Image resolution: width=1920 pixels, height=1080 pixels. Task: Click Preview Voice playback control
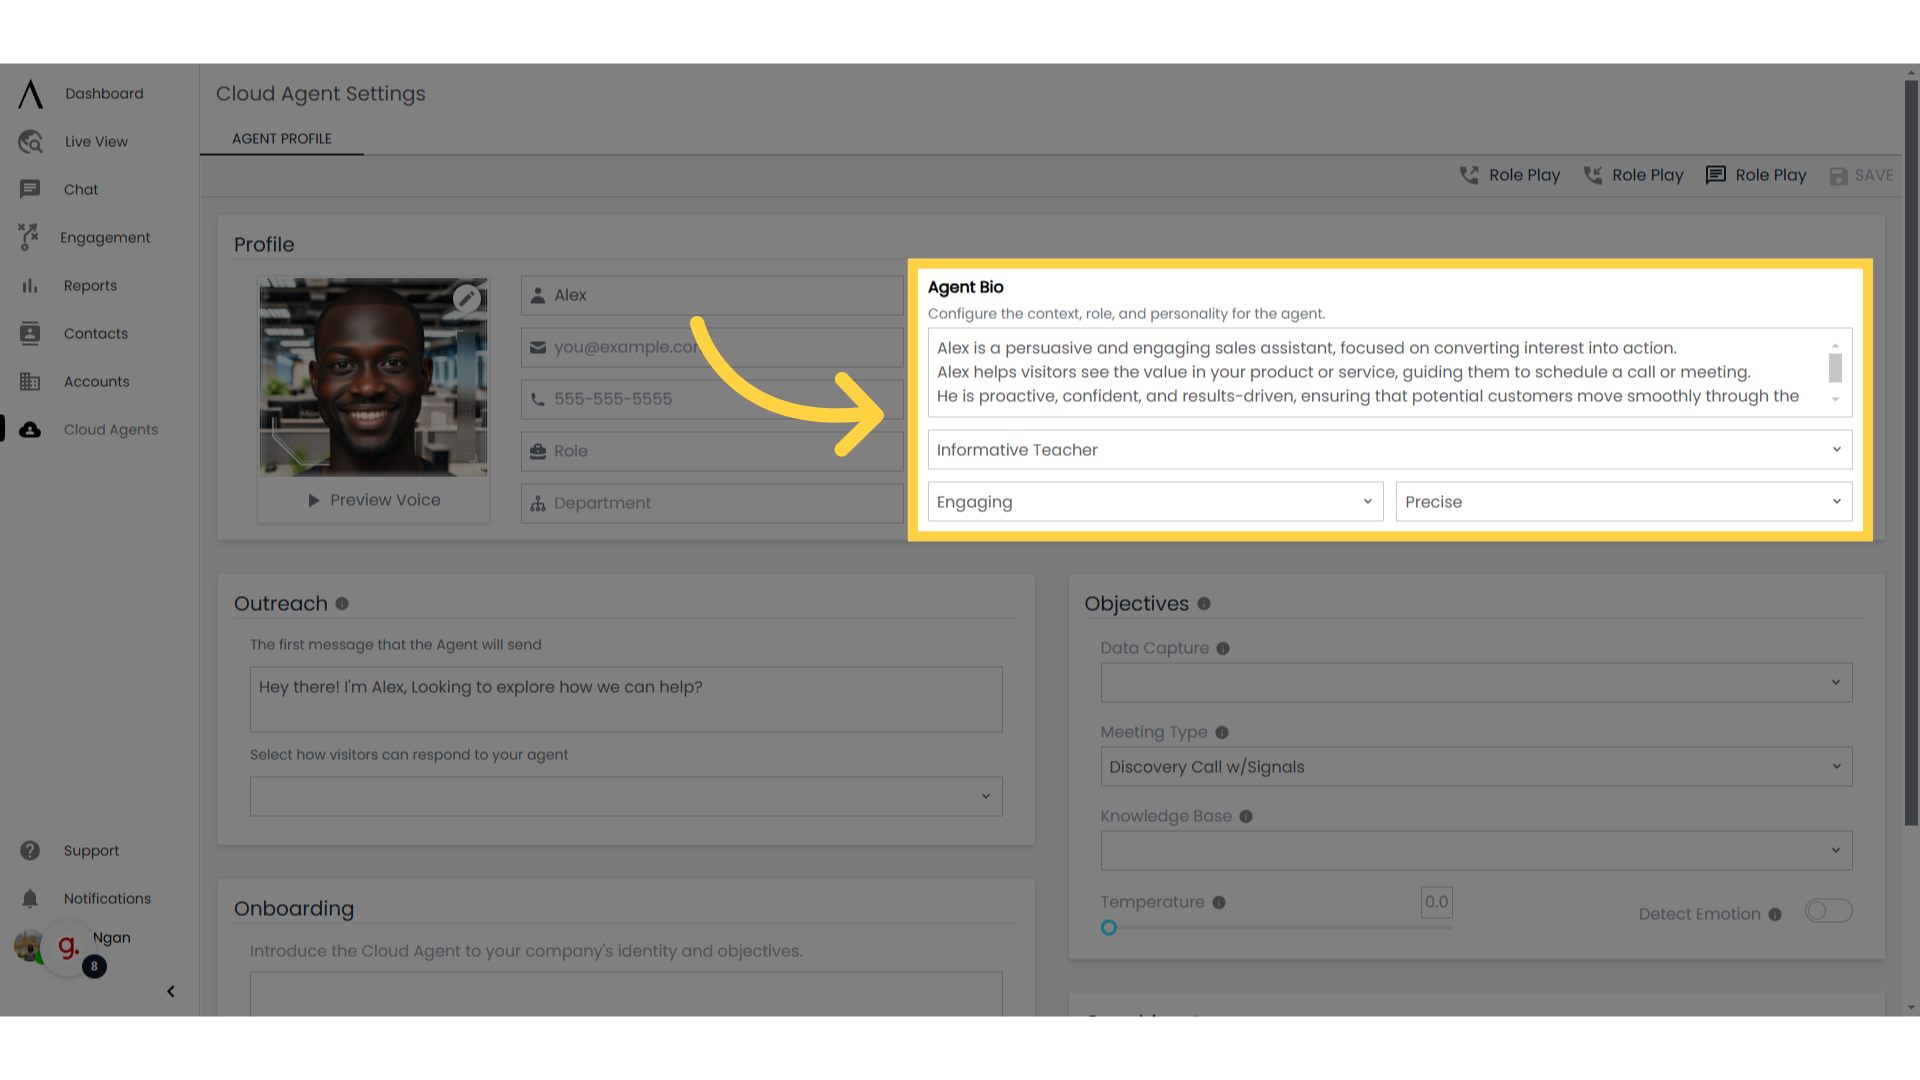click(373, 500)
